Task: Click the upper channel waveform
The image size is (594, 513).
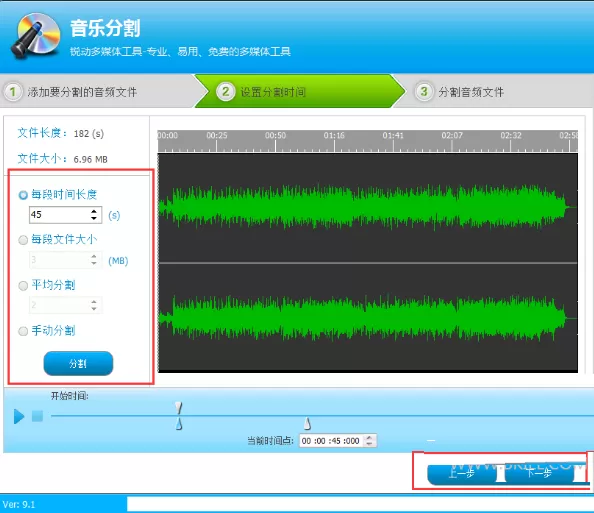Action: point(367,207)
